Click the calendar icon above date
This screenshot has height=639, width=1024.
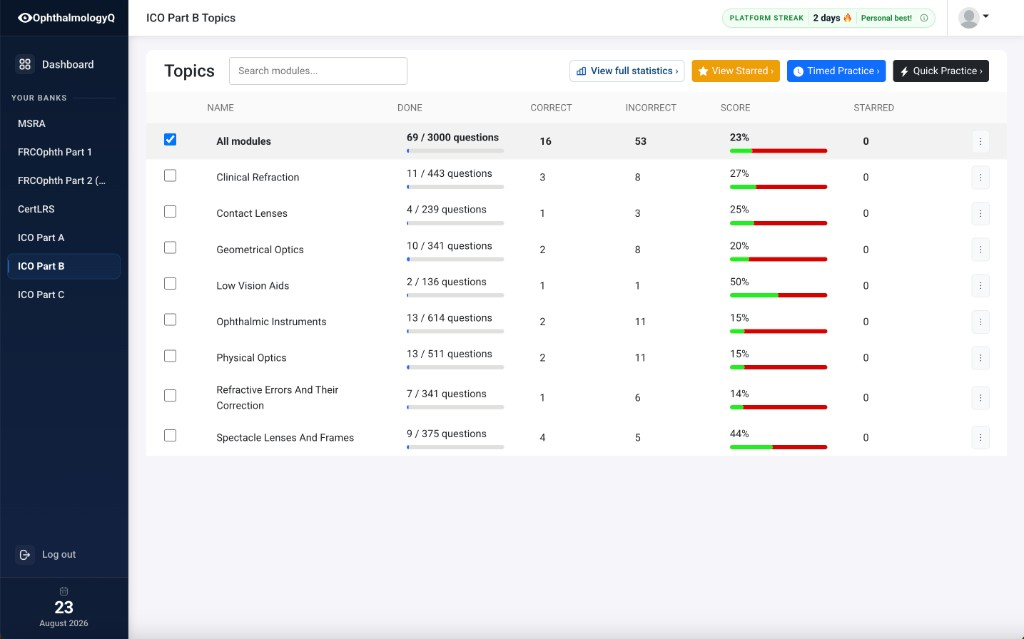[x=64, y=591]
